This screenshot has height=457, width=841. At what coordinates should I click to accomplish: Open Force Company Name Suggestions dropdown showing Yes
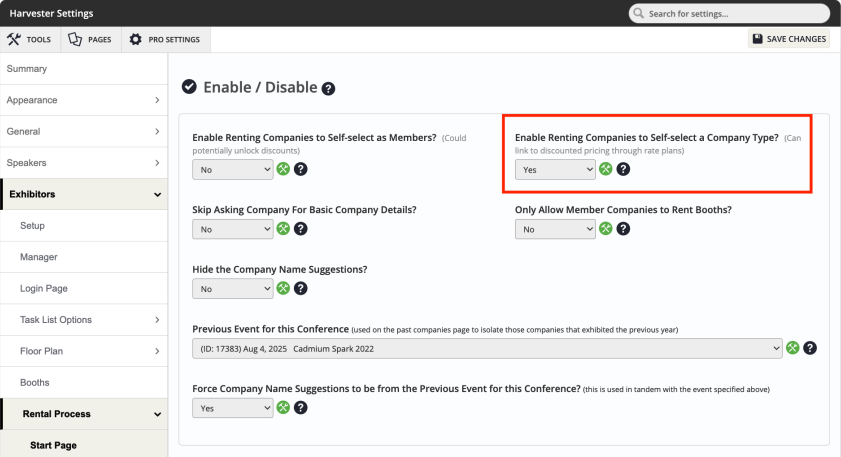point(233,408)
